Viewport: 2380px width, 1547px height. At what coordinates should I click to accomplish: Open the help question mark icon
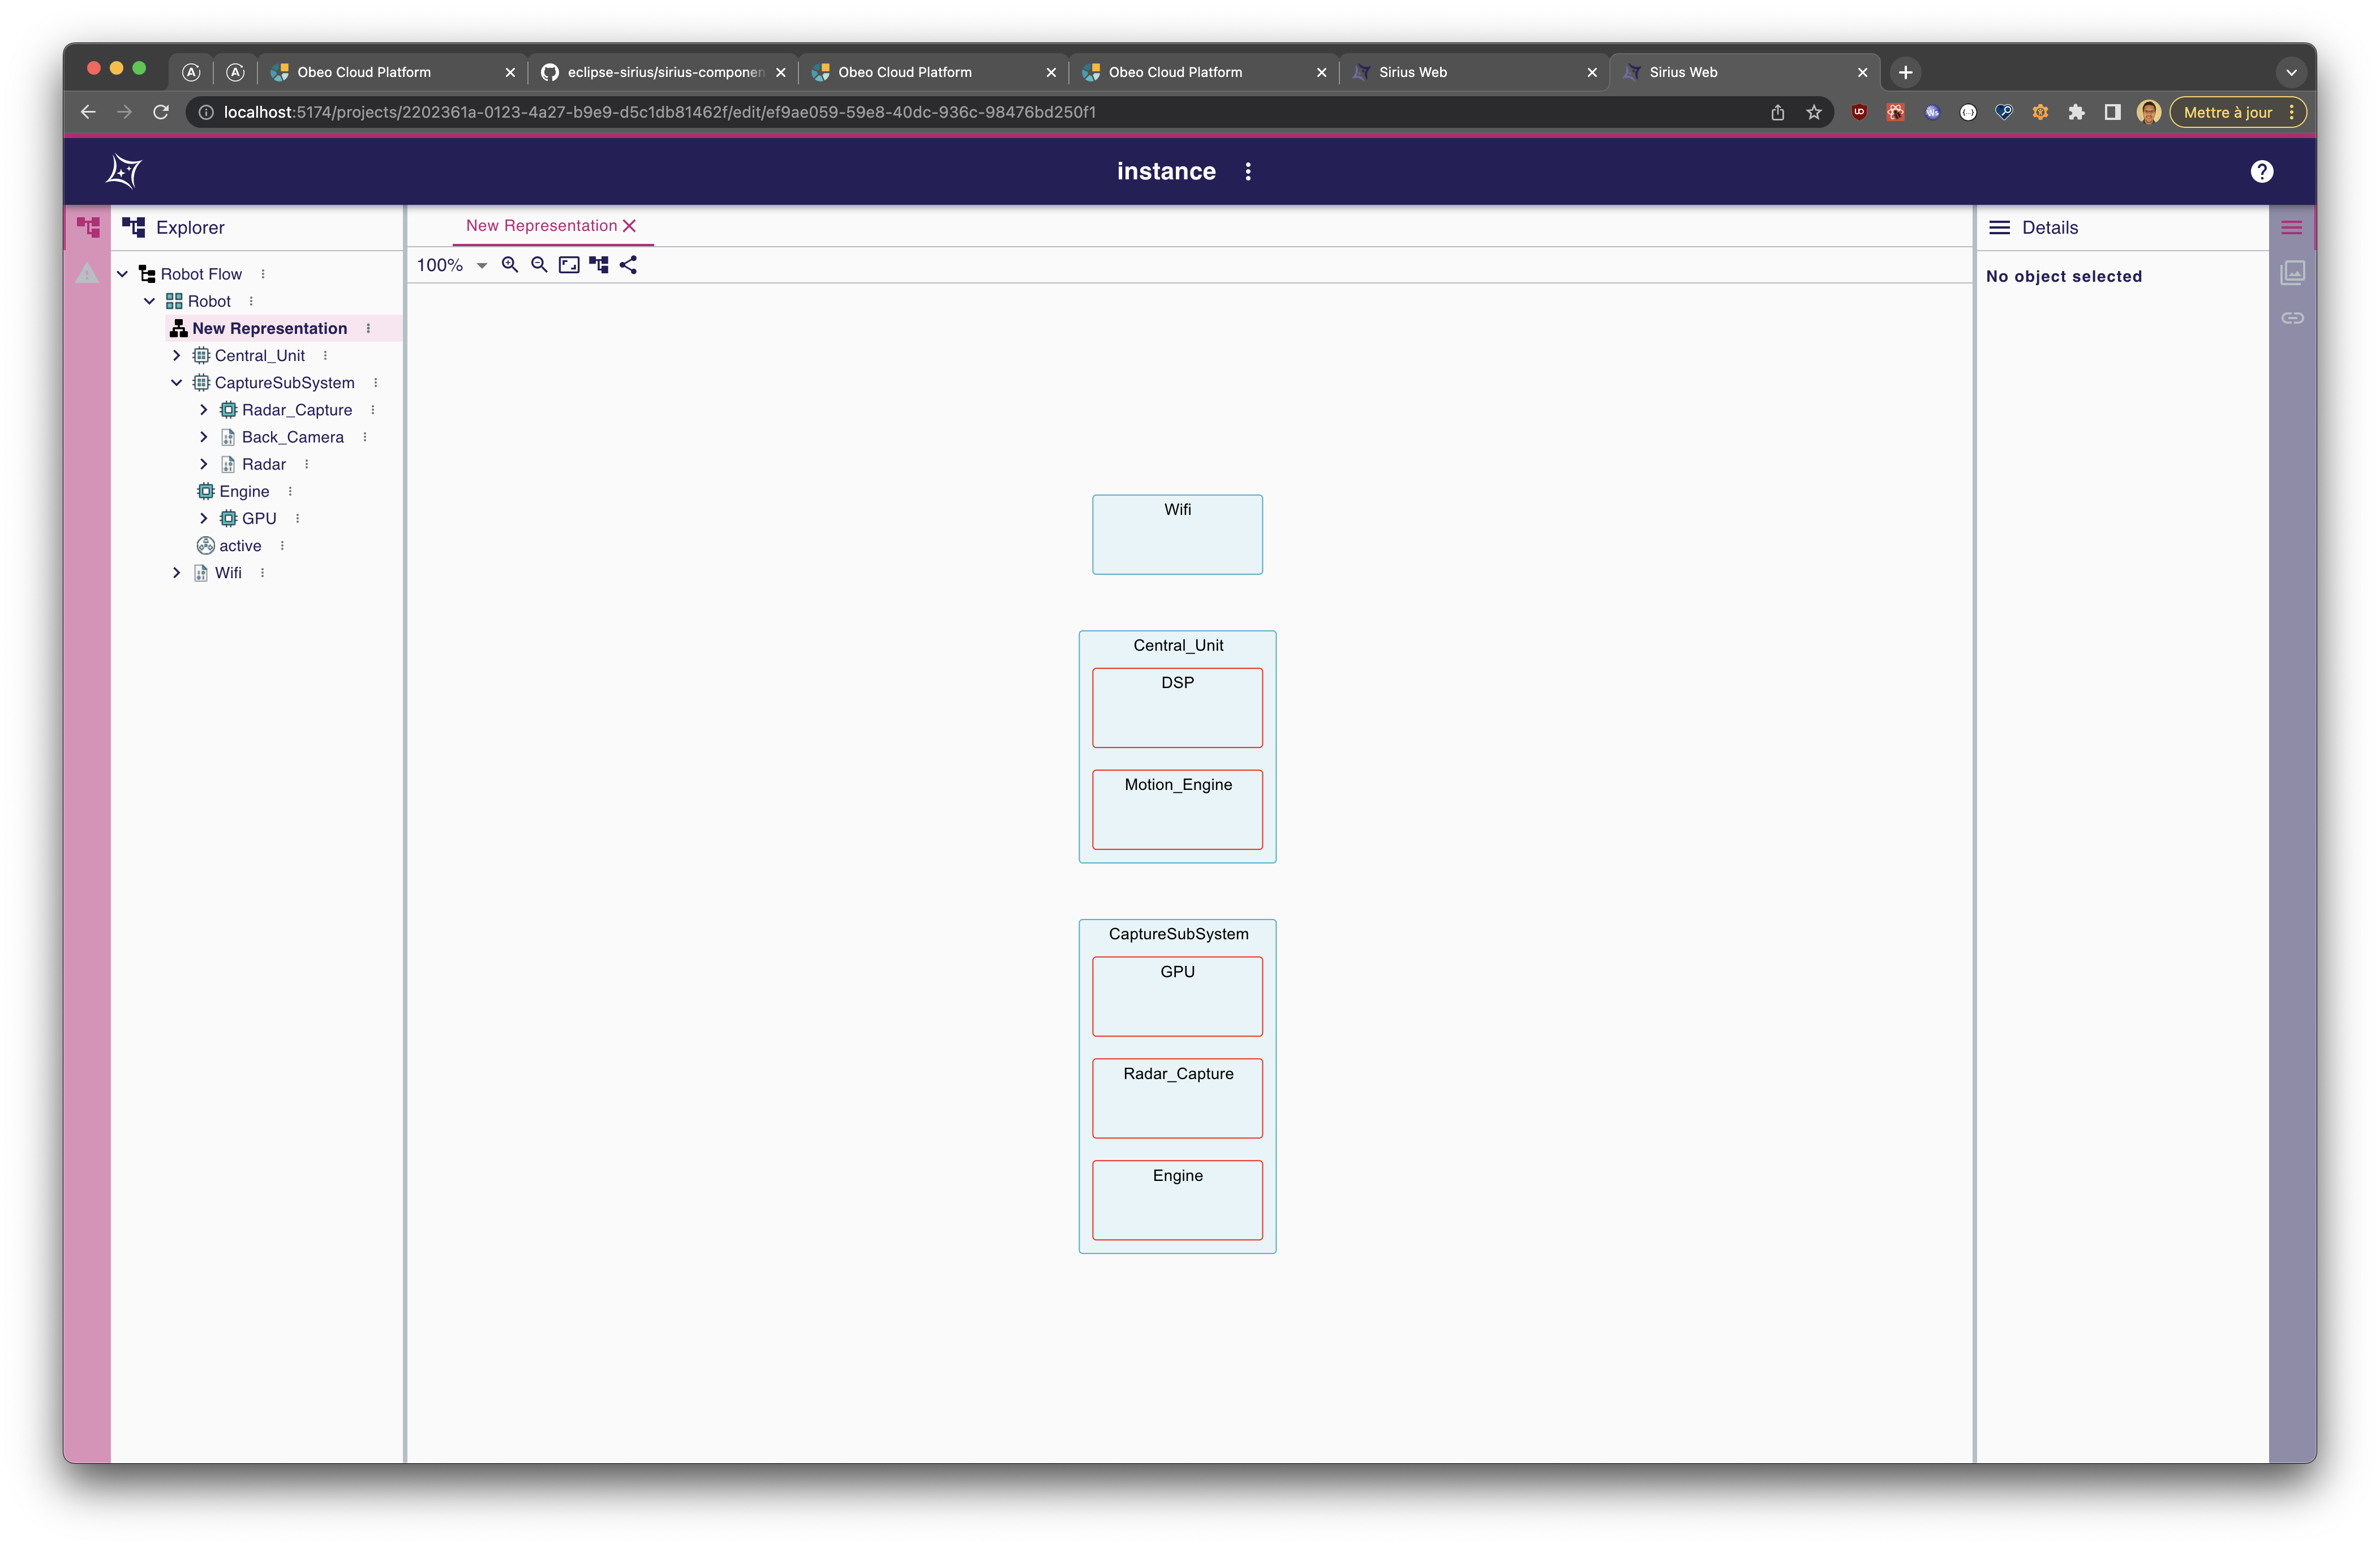point(2261,171)
